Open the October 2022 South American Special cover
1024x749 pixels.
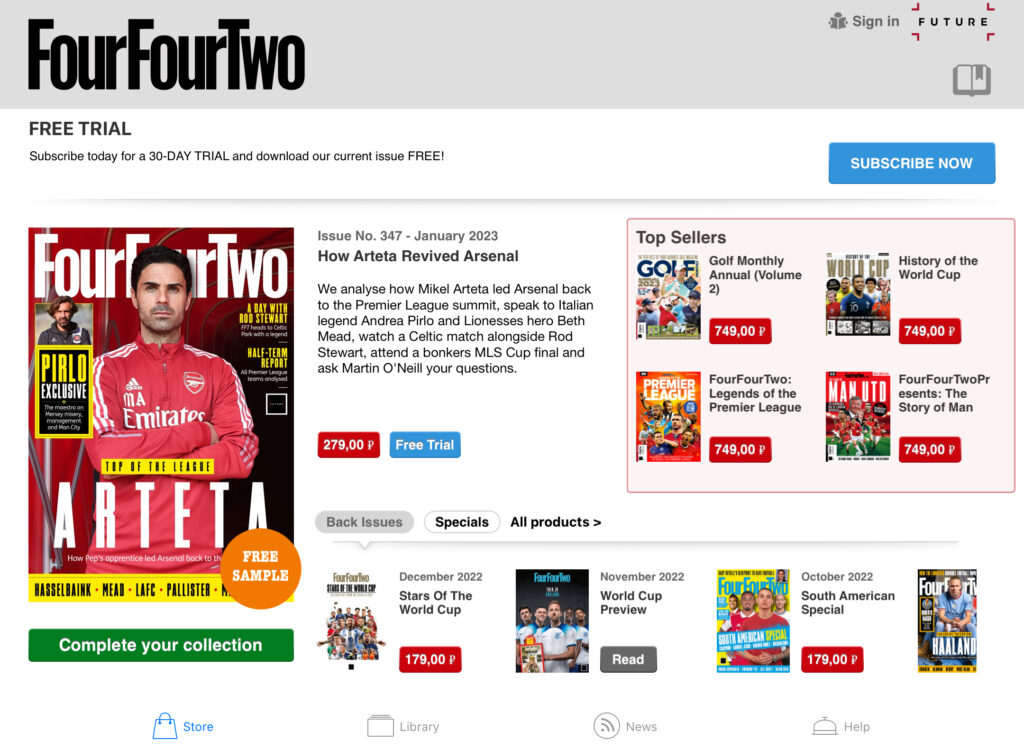click(x=752, y=620)
